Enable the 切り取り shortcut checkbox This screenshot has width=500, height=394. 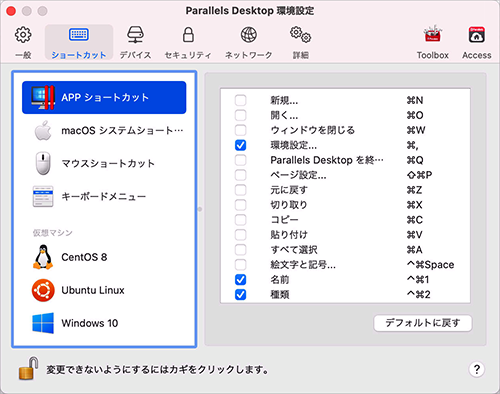240,205
